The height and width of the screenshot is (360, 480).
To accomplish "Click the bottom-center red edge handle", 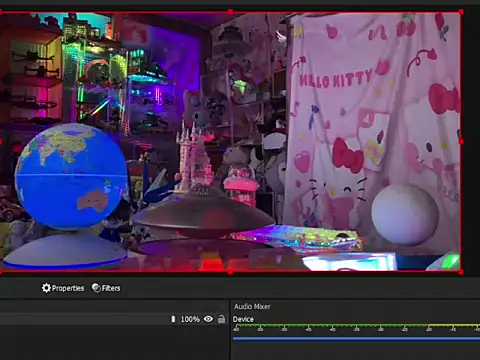I will point(230,272).
